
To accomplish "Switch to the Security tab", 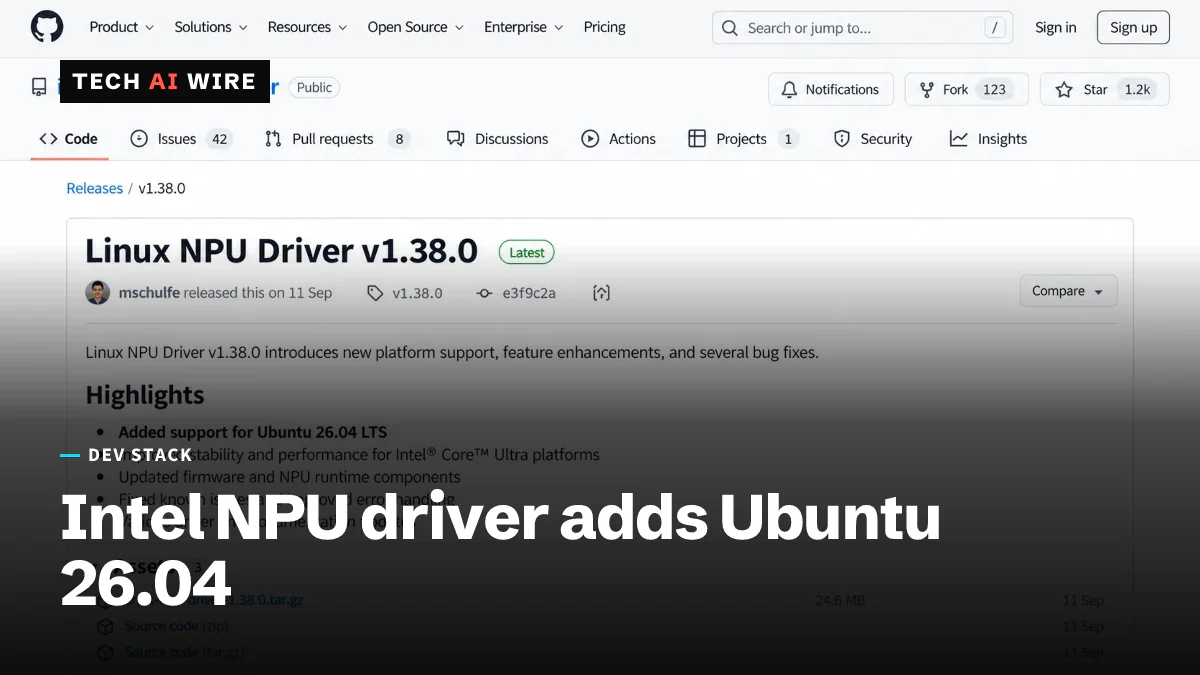I will pos(873,139).
